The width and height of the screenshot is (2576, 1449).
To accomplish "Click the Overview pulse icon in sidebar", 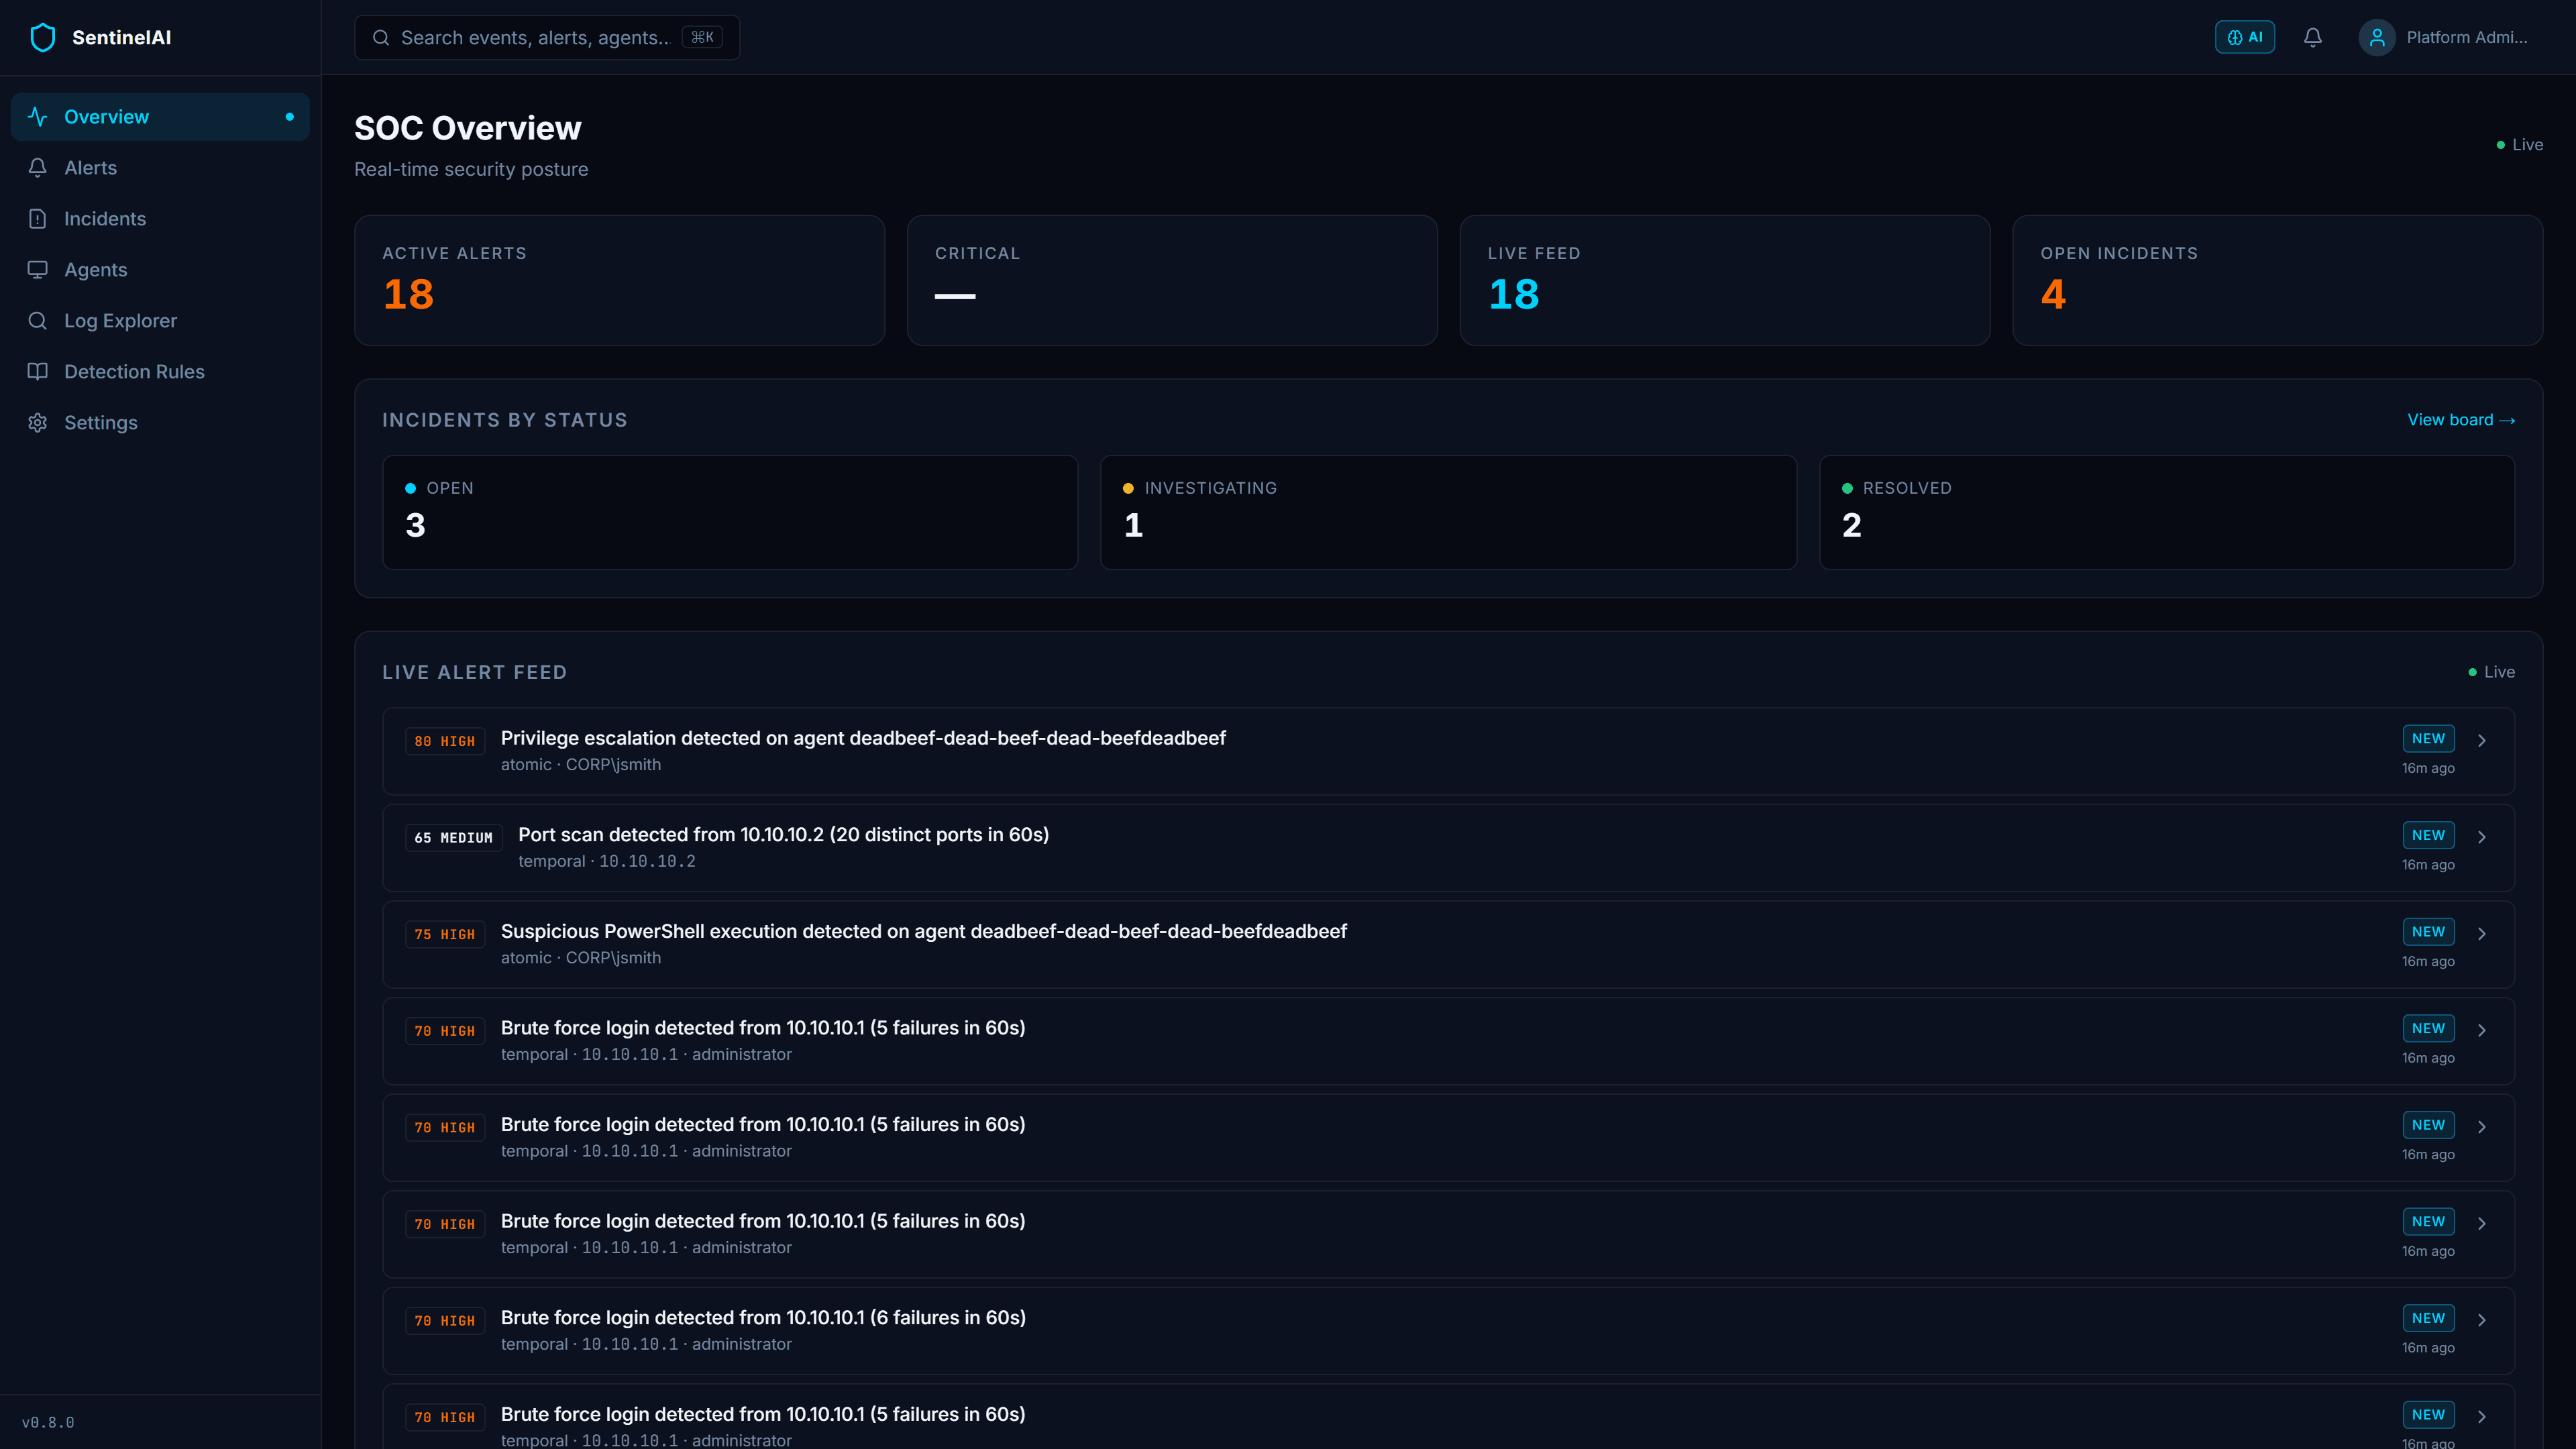I will click(38, 117).
